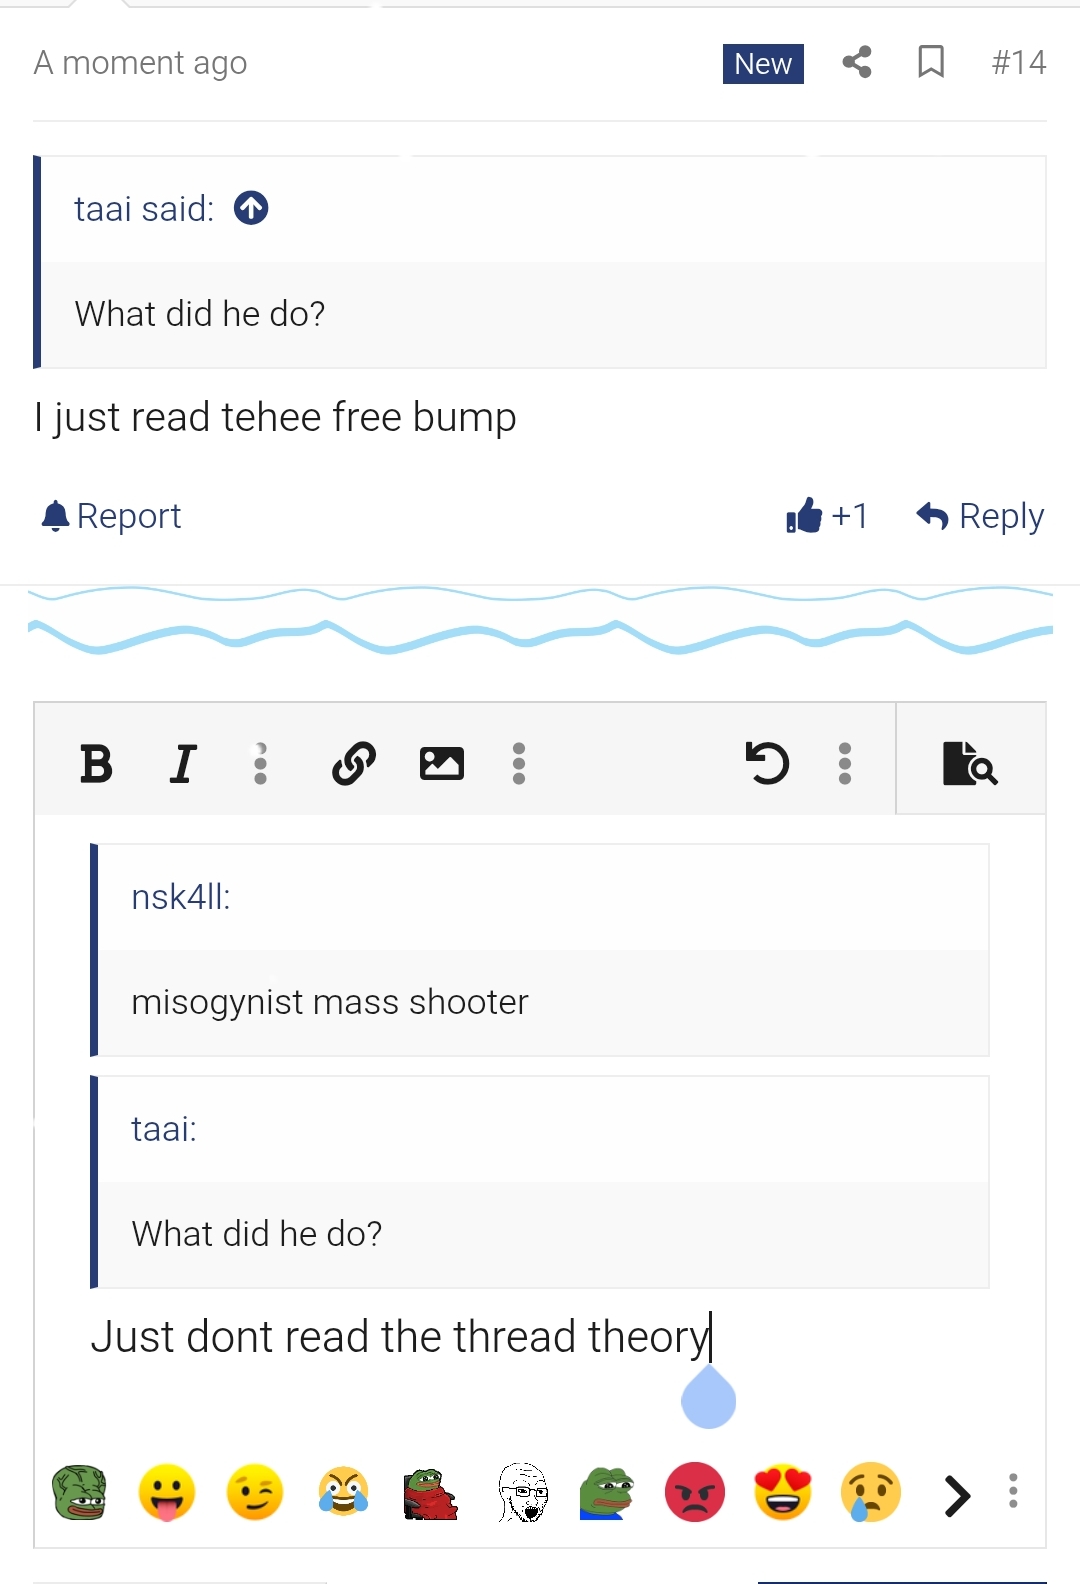This screenshot has width=1080, height=1584.
Task: Undo the last editor change
Action: pyautogui.click(x=767, y=764)
